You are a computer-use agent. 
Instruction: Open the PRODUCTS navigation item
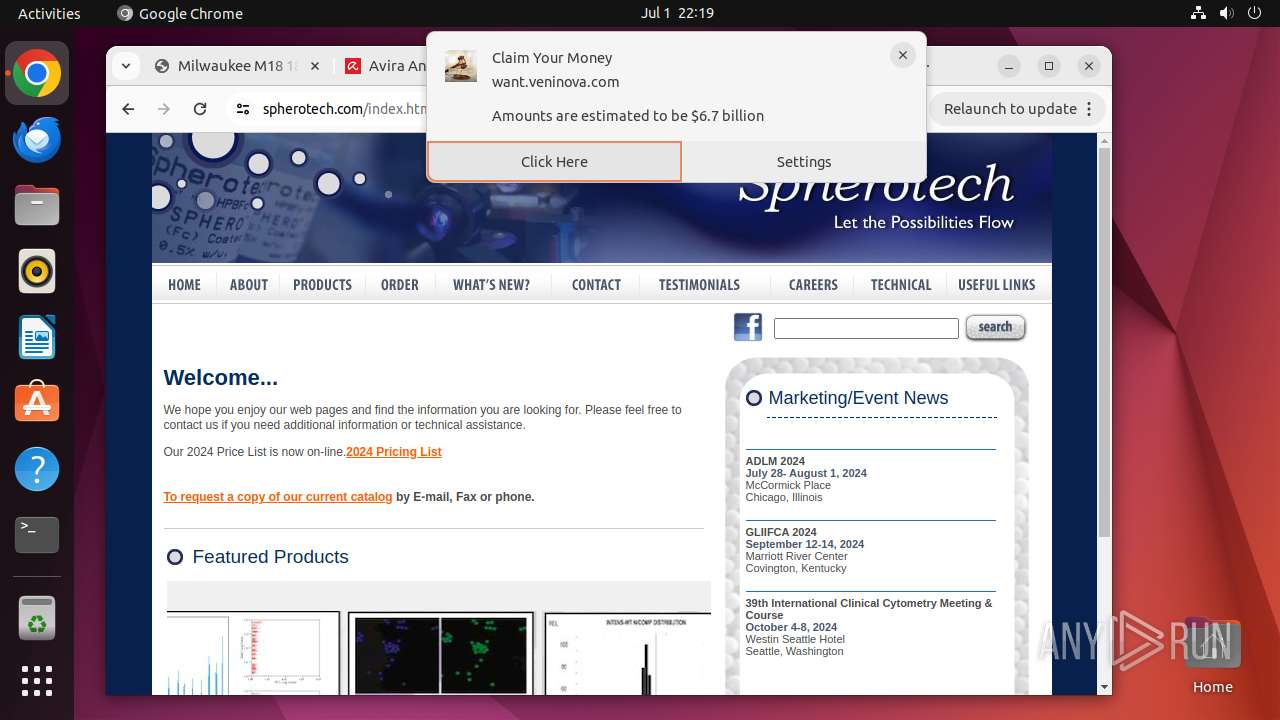[322, 285]
